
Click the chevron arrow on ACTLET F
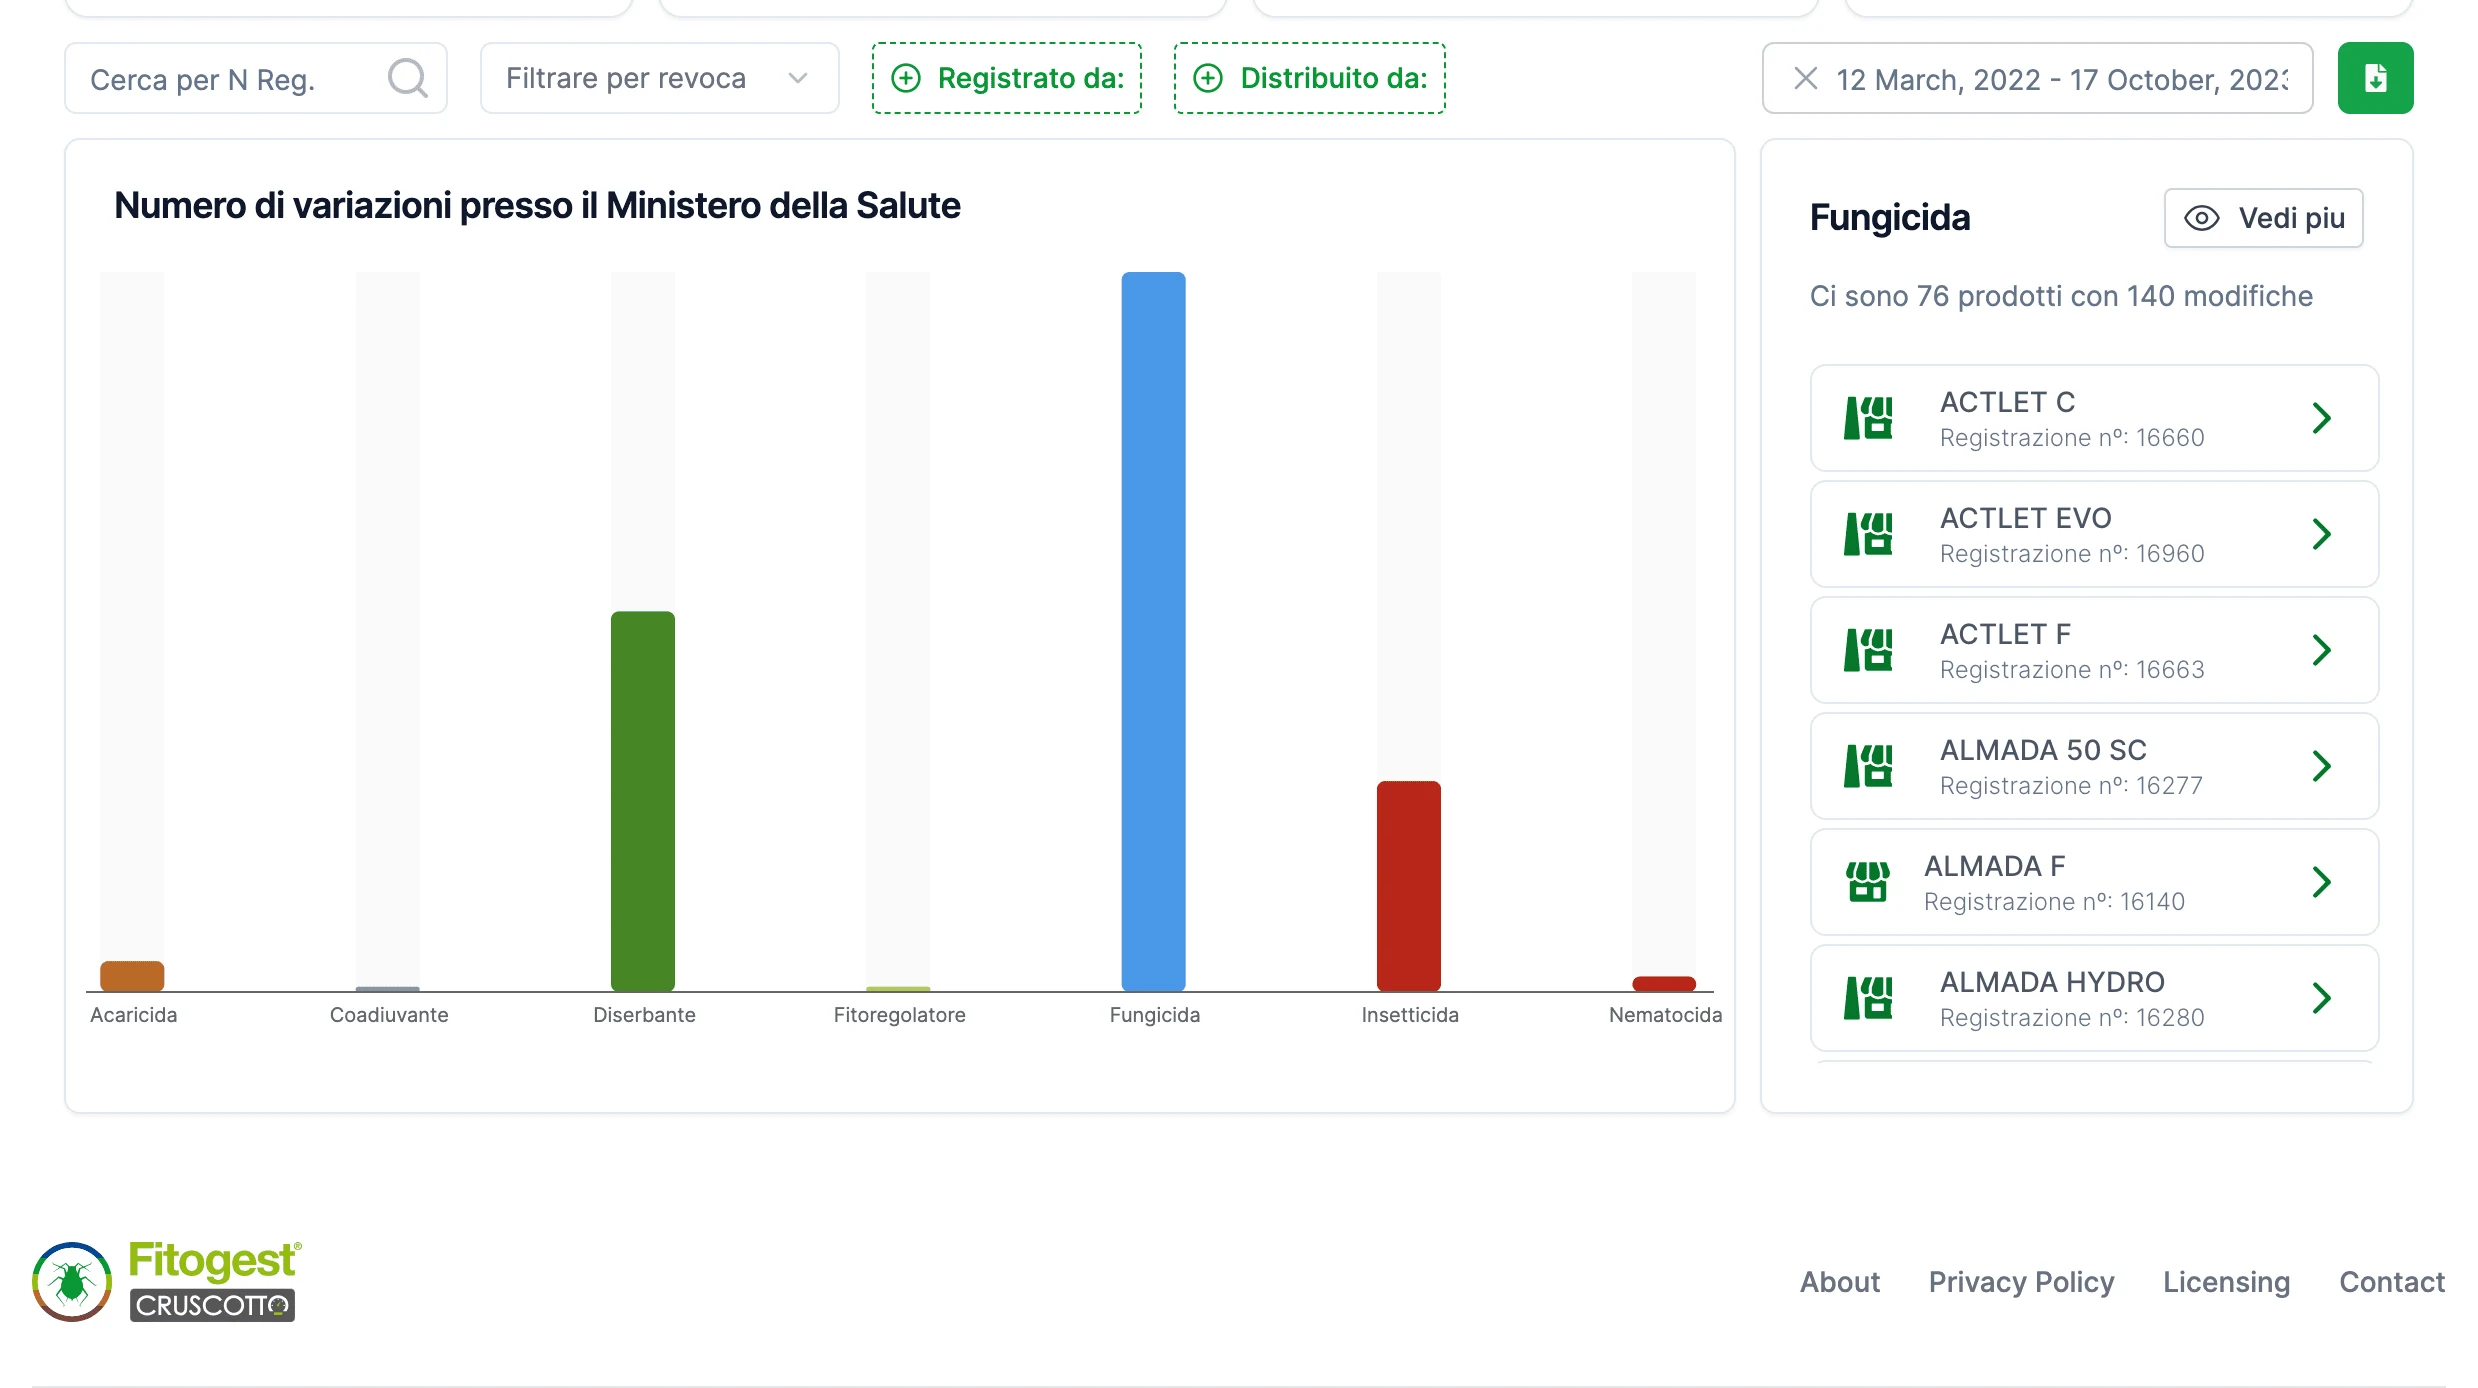coord(2322,650)
